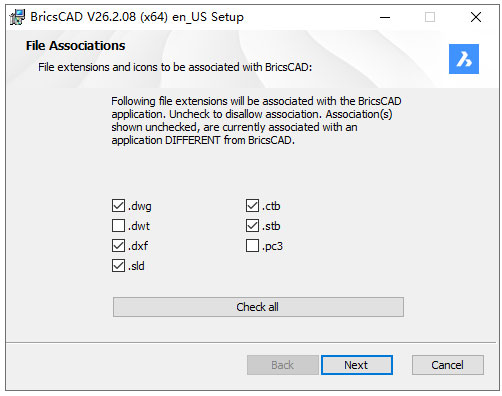Click the 'File extensions and icons' subtitle
The height and width of the screenshot is (396, 502).
click(175, 67)
